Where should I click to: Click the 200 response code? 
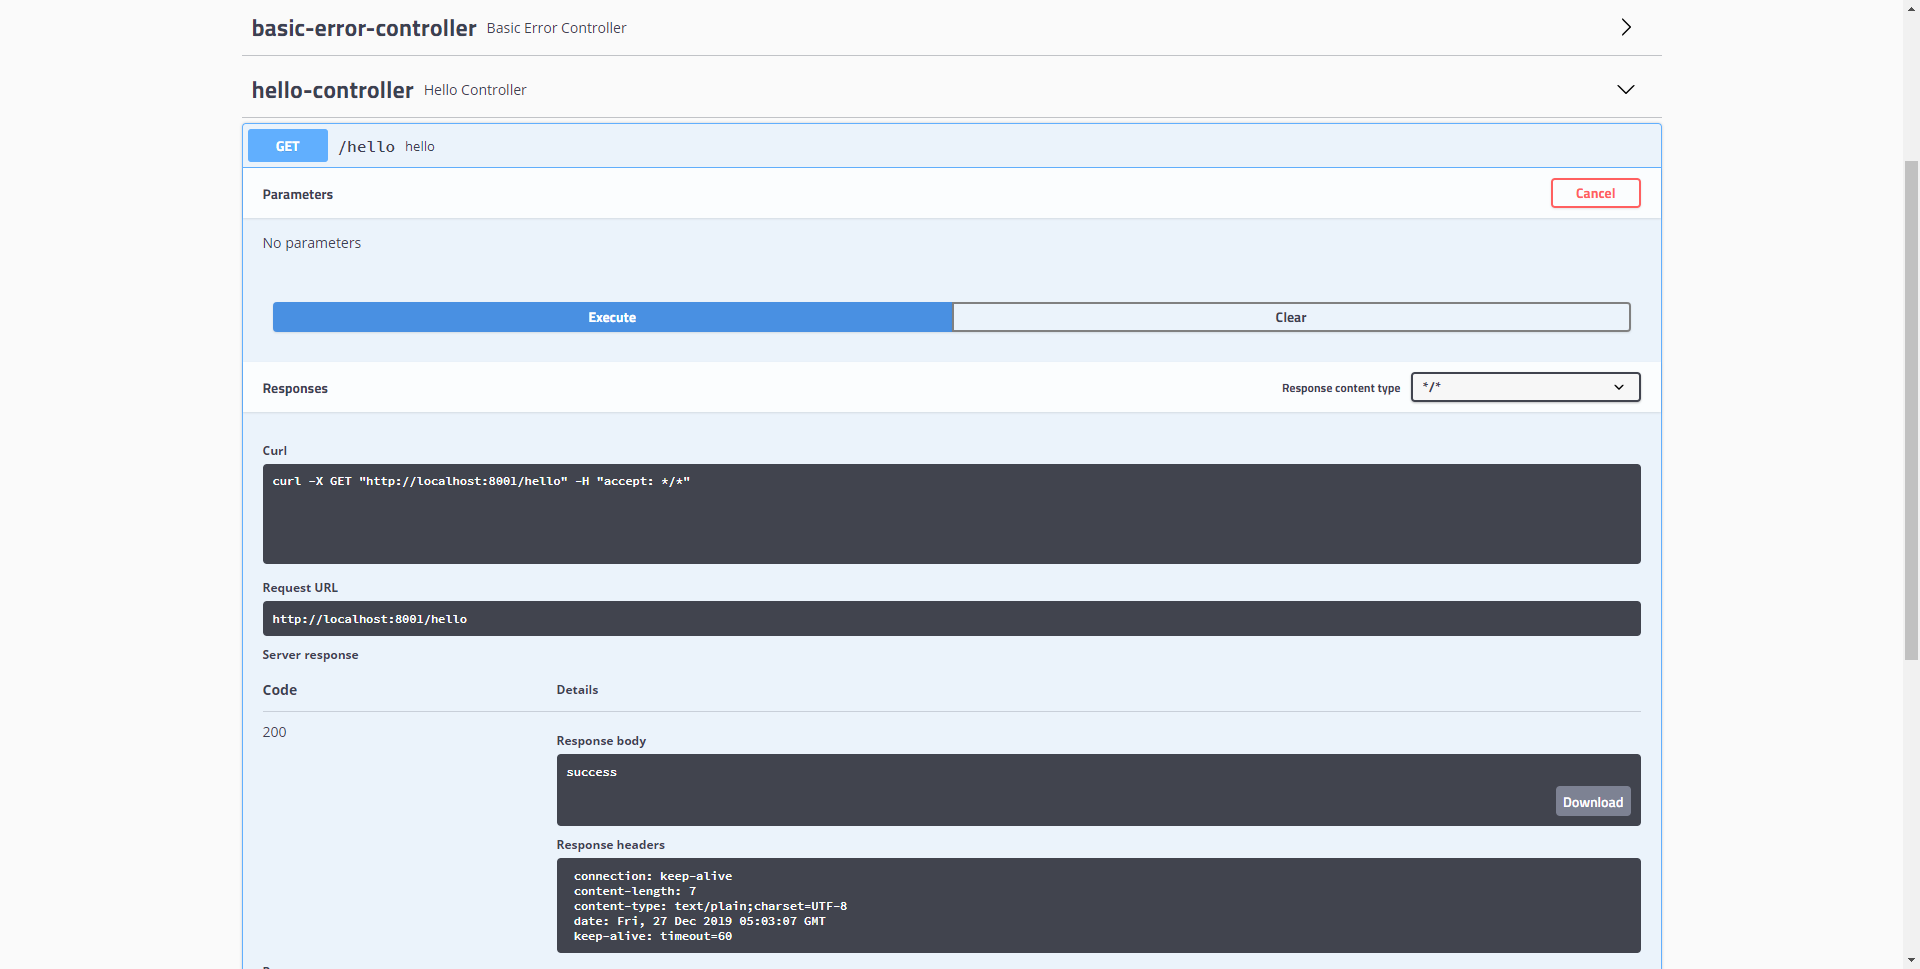coord(275,732)
